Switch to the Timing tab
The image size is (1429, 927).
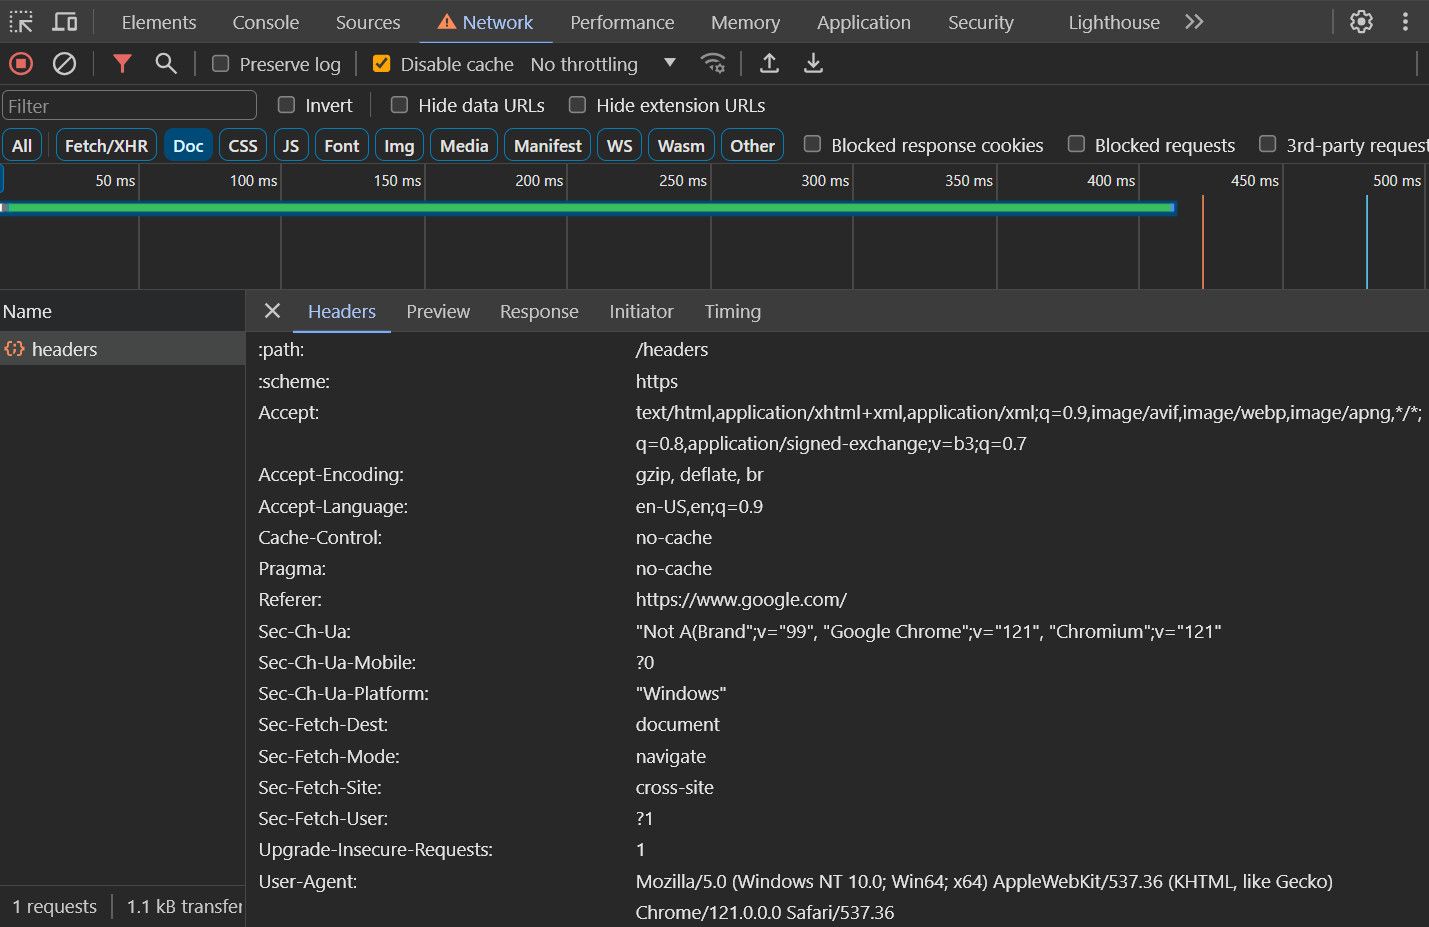tap(732, 312)
